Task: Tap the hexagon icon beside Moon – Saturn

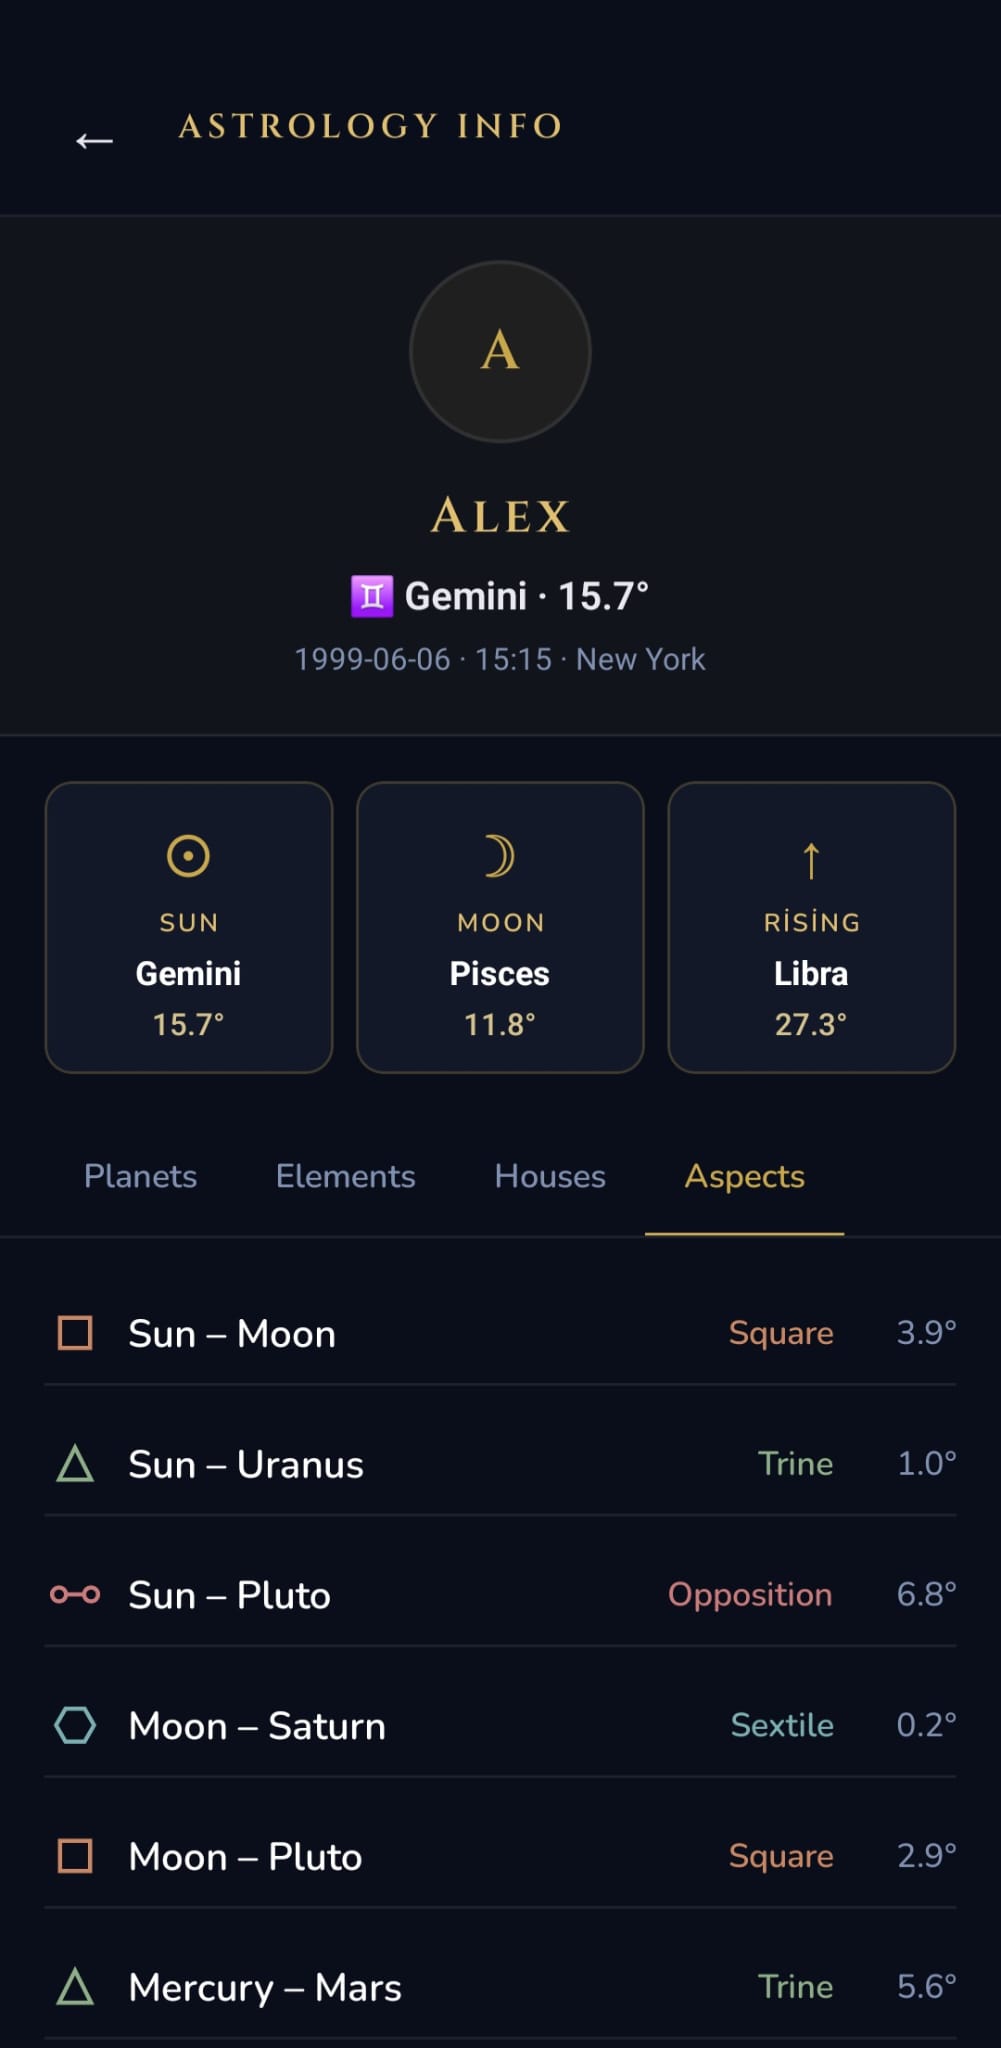Action: pyautogui.click(x=75, y=1725)
